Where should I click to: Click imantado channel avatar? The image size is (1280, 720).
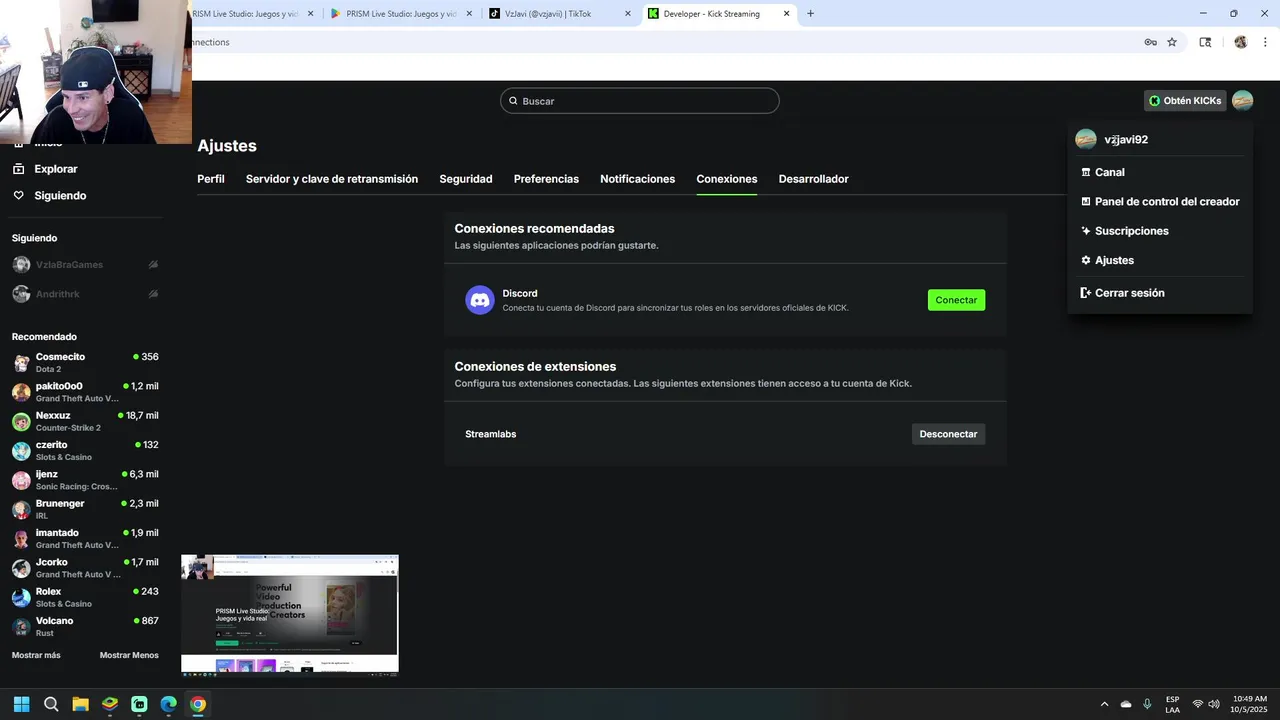tap(21, 539)
